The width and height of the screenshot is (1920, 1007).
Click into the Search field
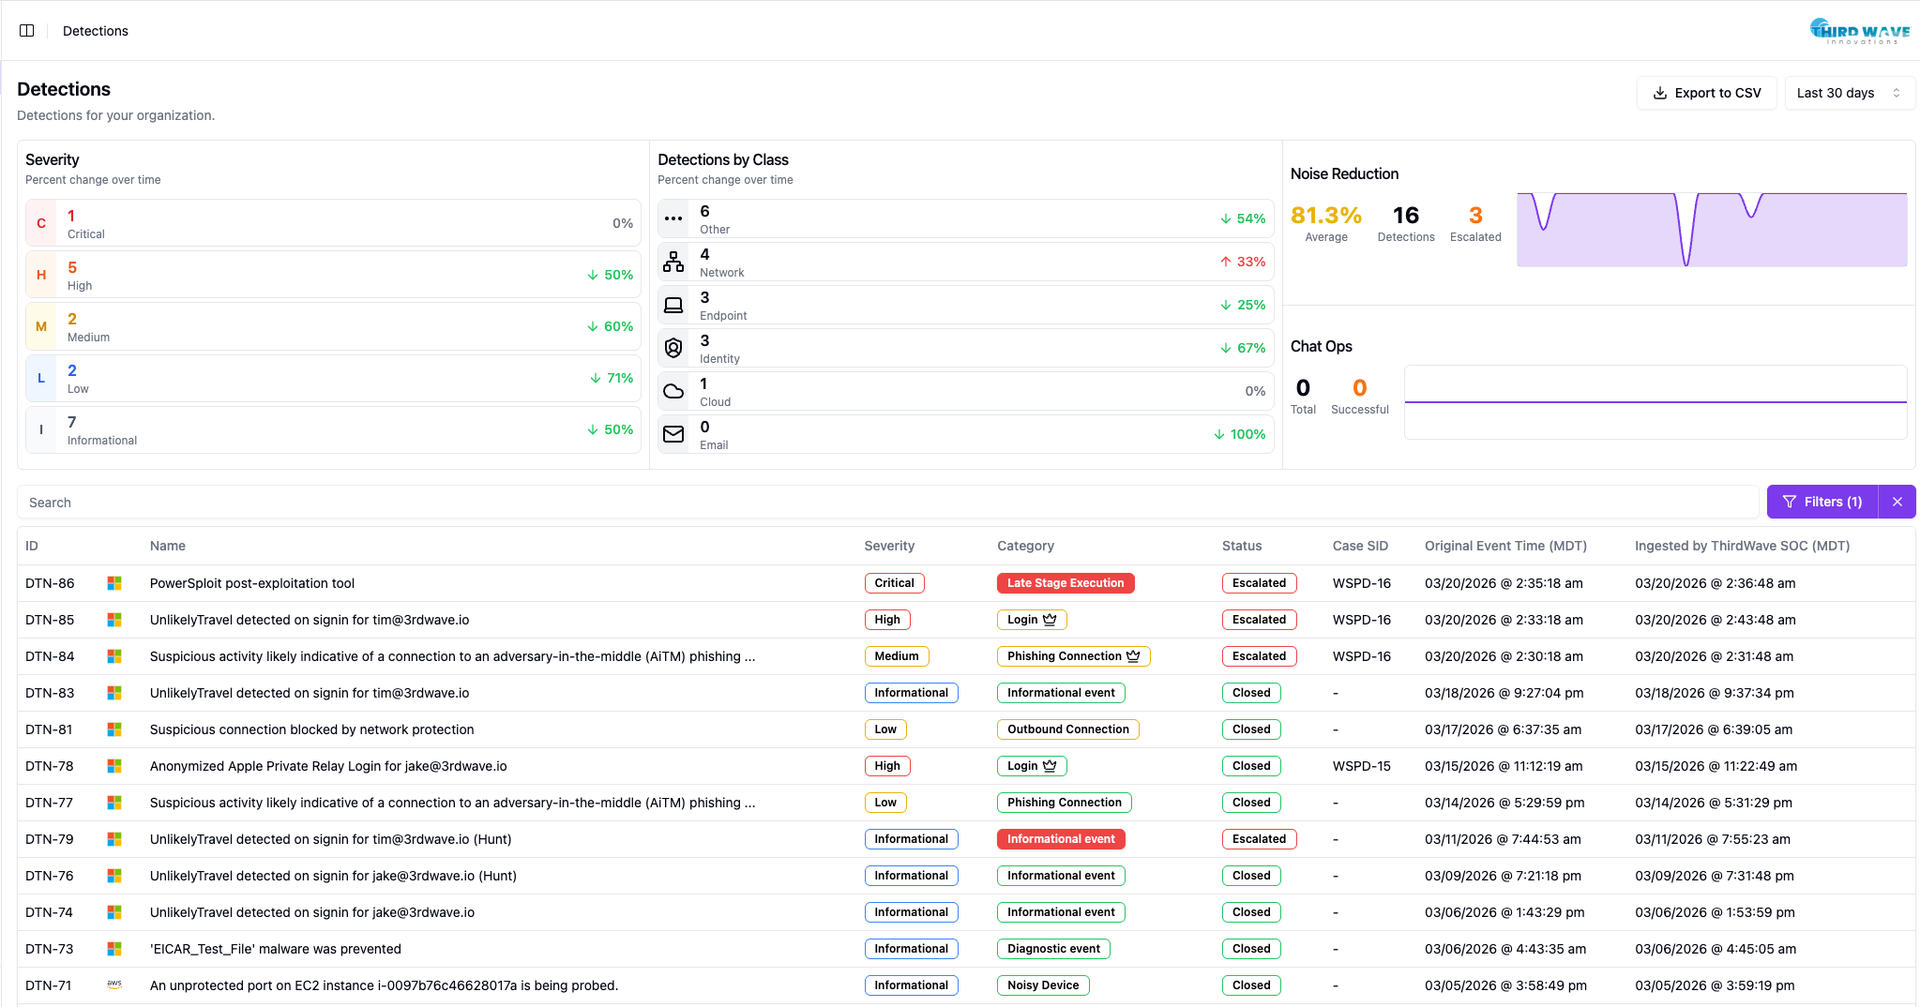tap(887, 502)
